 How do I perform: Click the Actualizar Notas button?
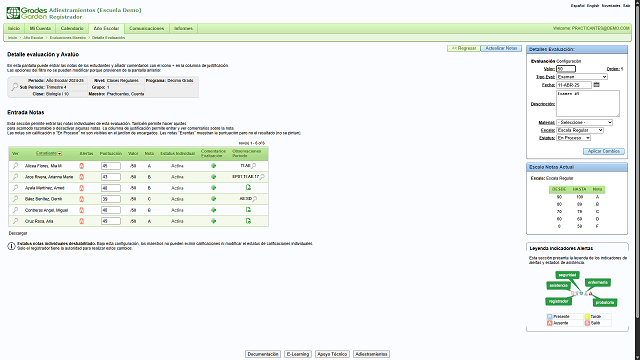click(501, 48)
